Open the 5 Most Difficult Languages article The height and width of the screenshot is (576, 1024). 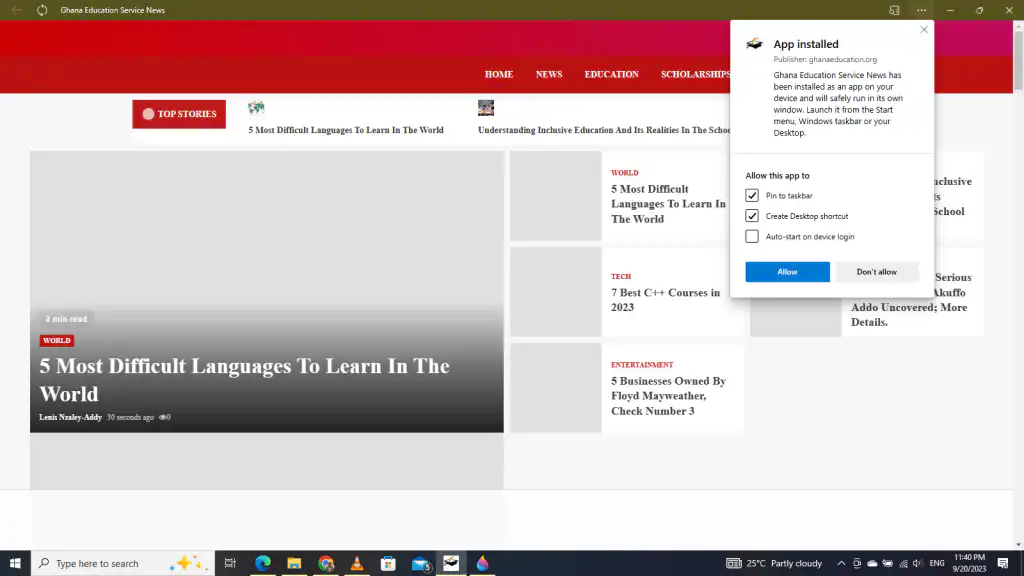coord(243,380)
